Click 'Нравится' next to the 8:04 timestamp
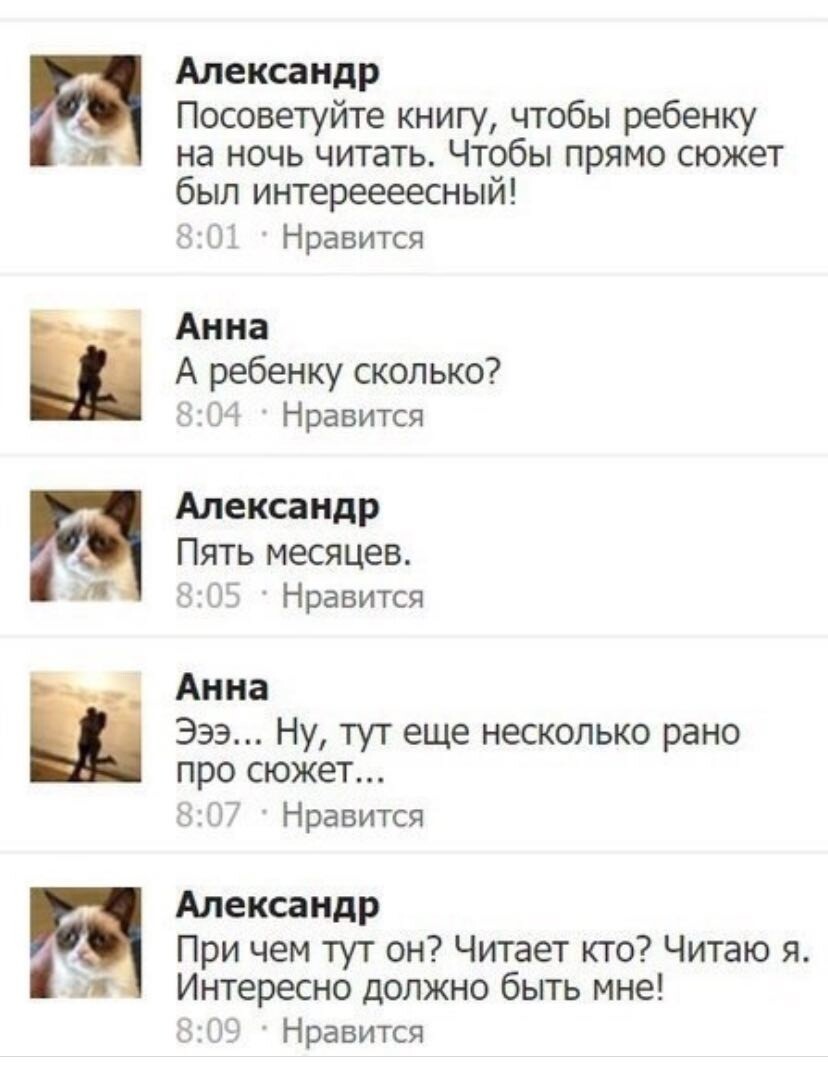The image size is (828, 1070). 353,415
